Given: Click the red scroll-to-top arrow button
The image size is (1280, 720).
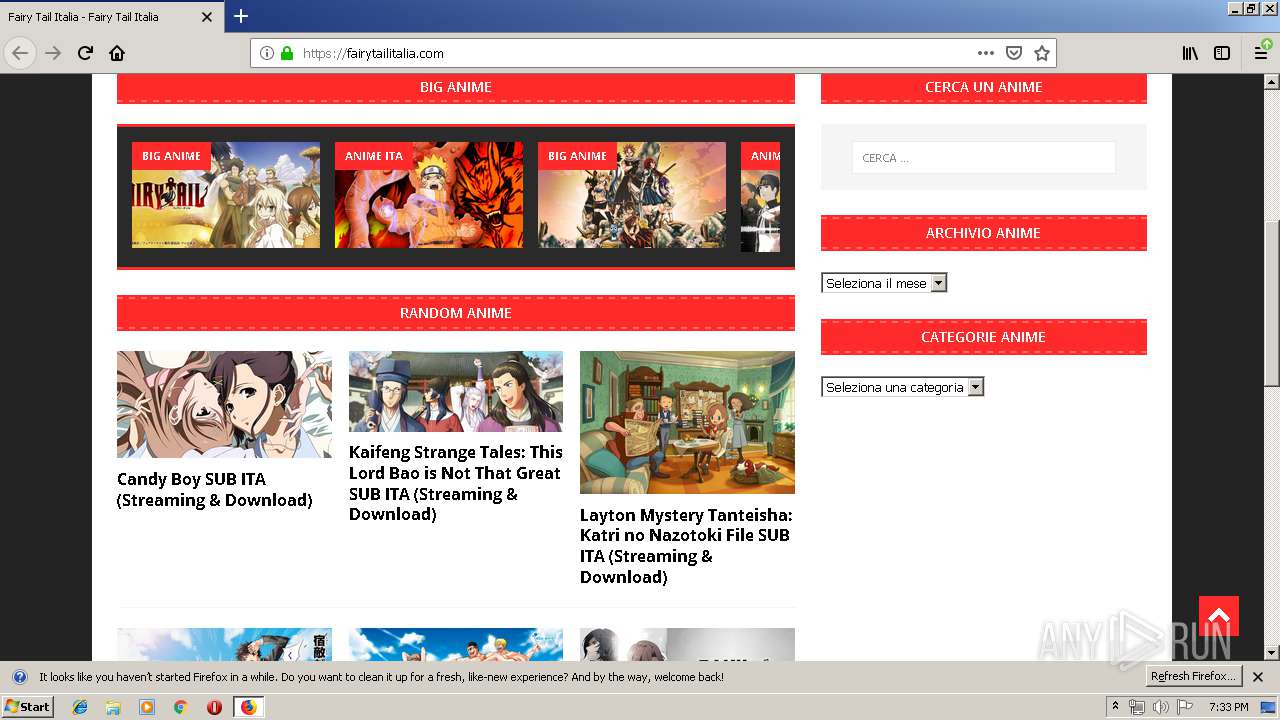Looking at the screenshot, I should pyautogui.click(x=1219, y=616).
